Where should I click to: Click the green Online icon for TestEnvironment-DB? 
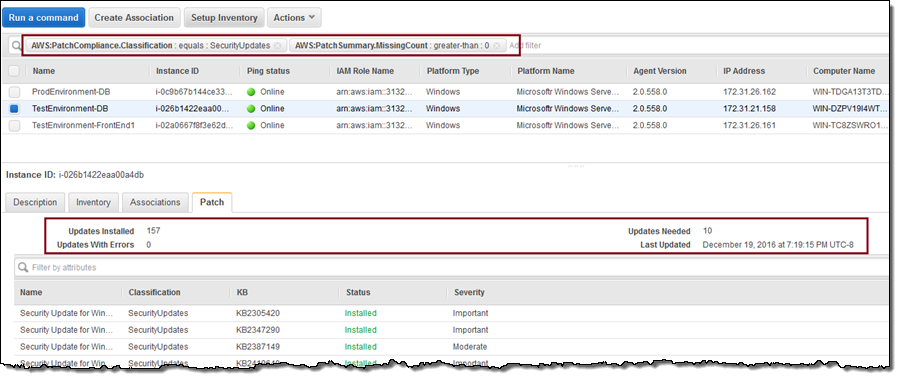tap(251, 109)
